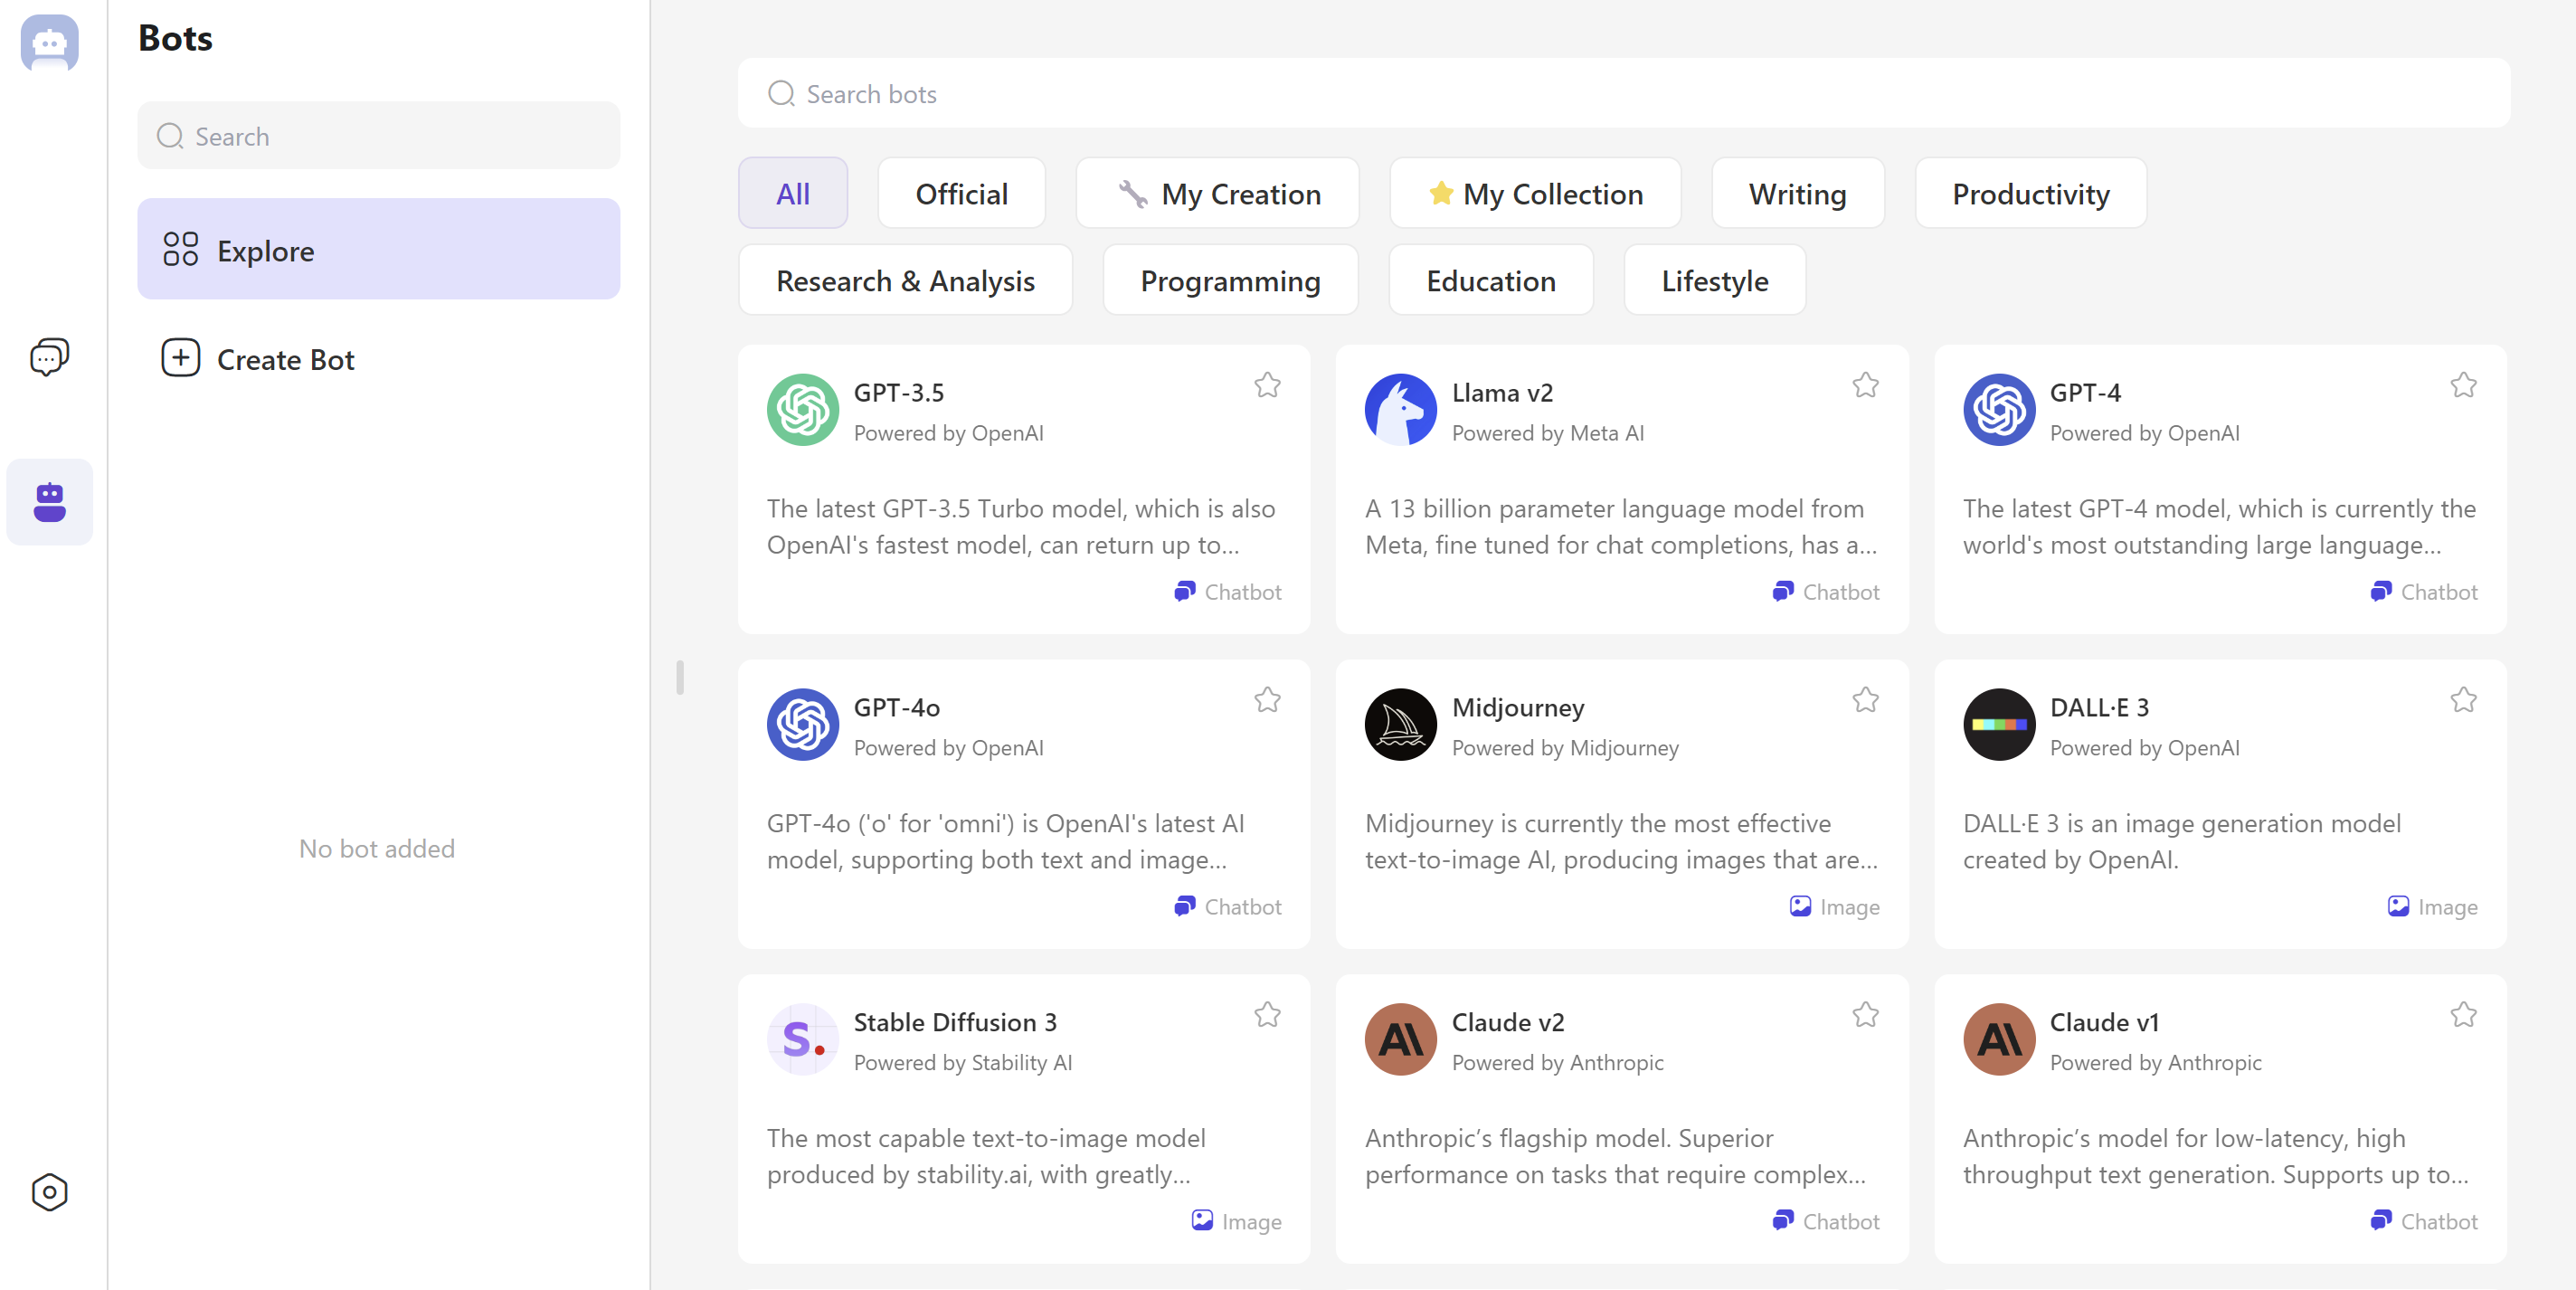
Task: Open the chat conversations sidebar icon
Action: tap(49, 357)
